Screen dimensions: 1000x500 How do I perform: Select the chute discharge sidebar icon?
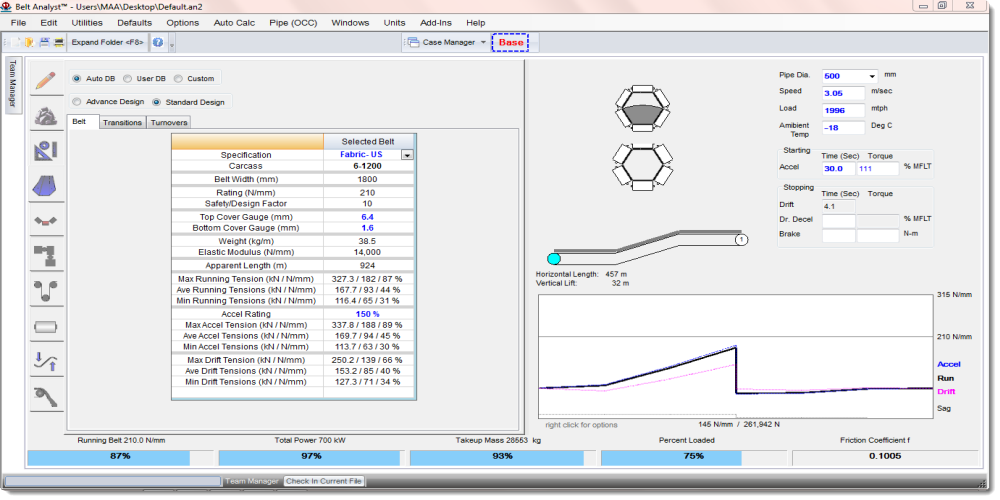click(x=46, y=397)
